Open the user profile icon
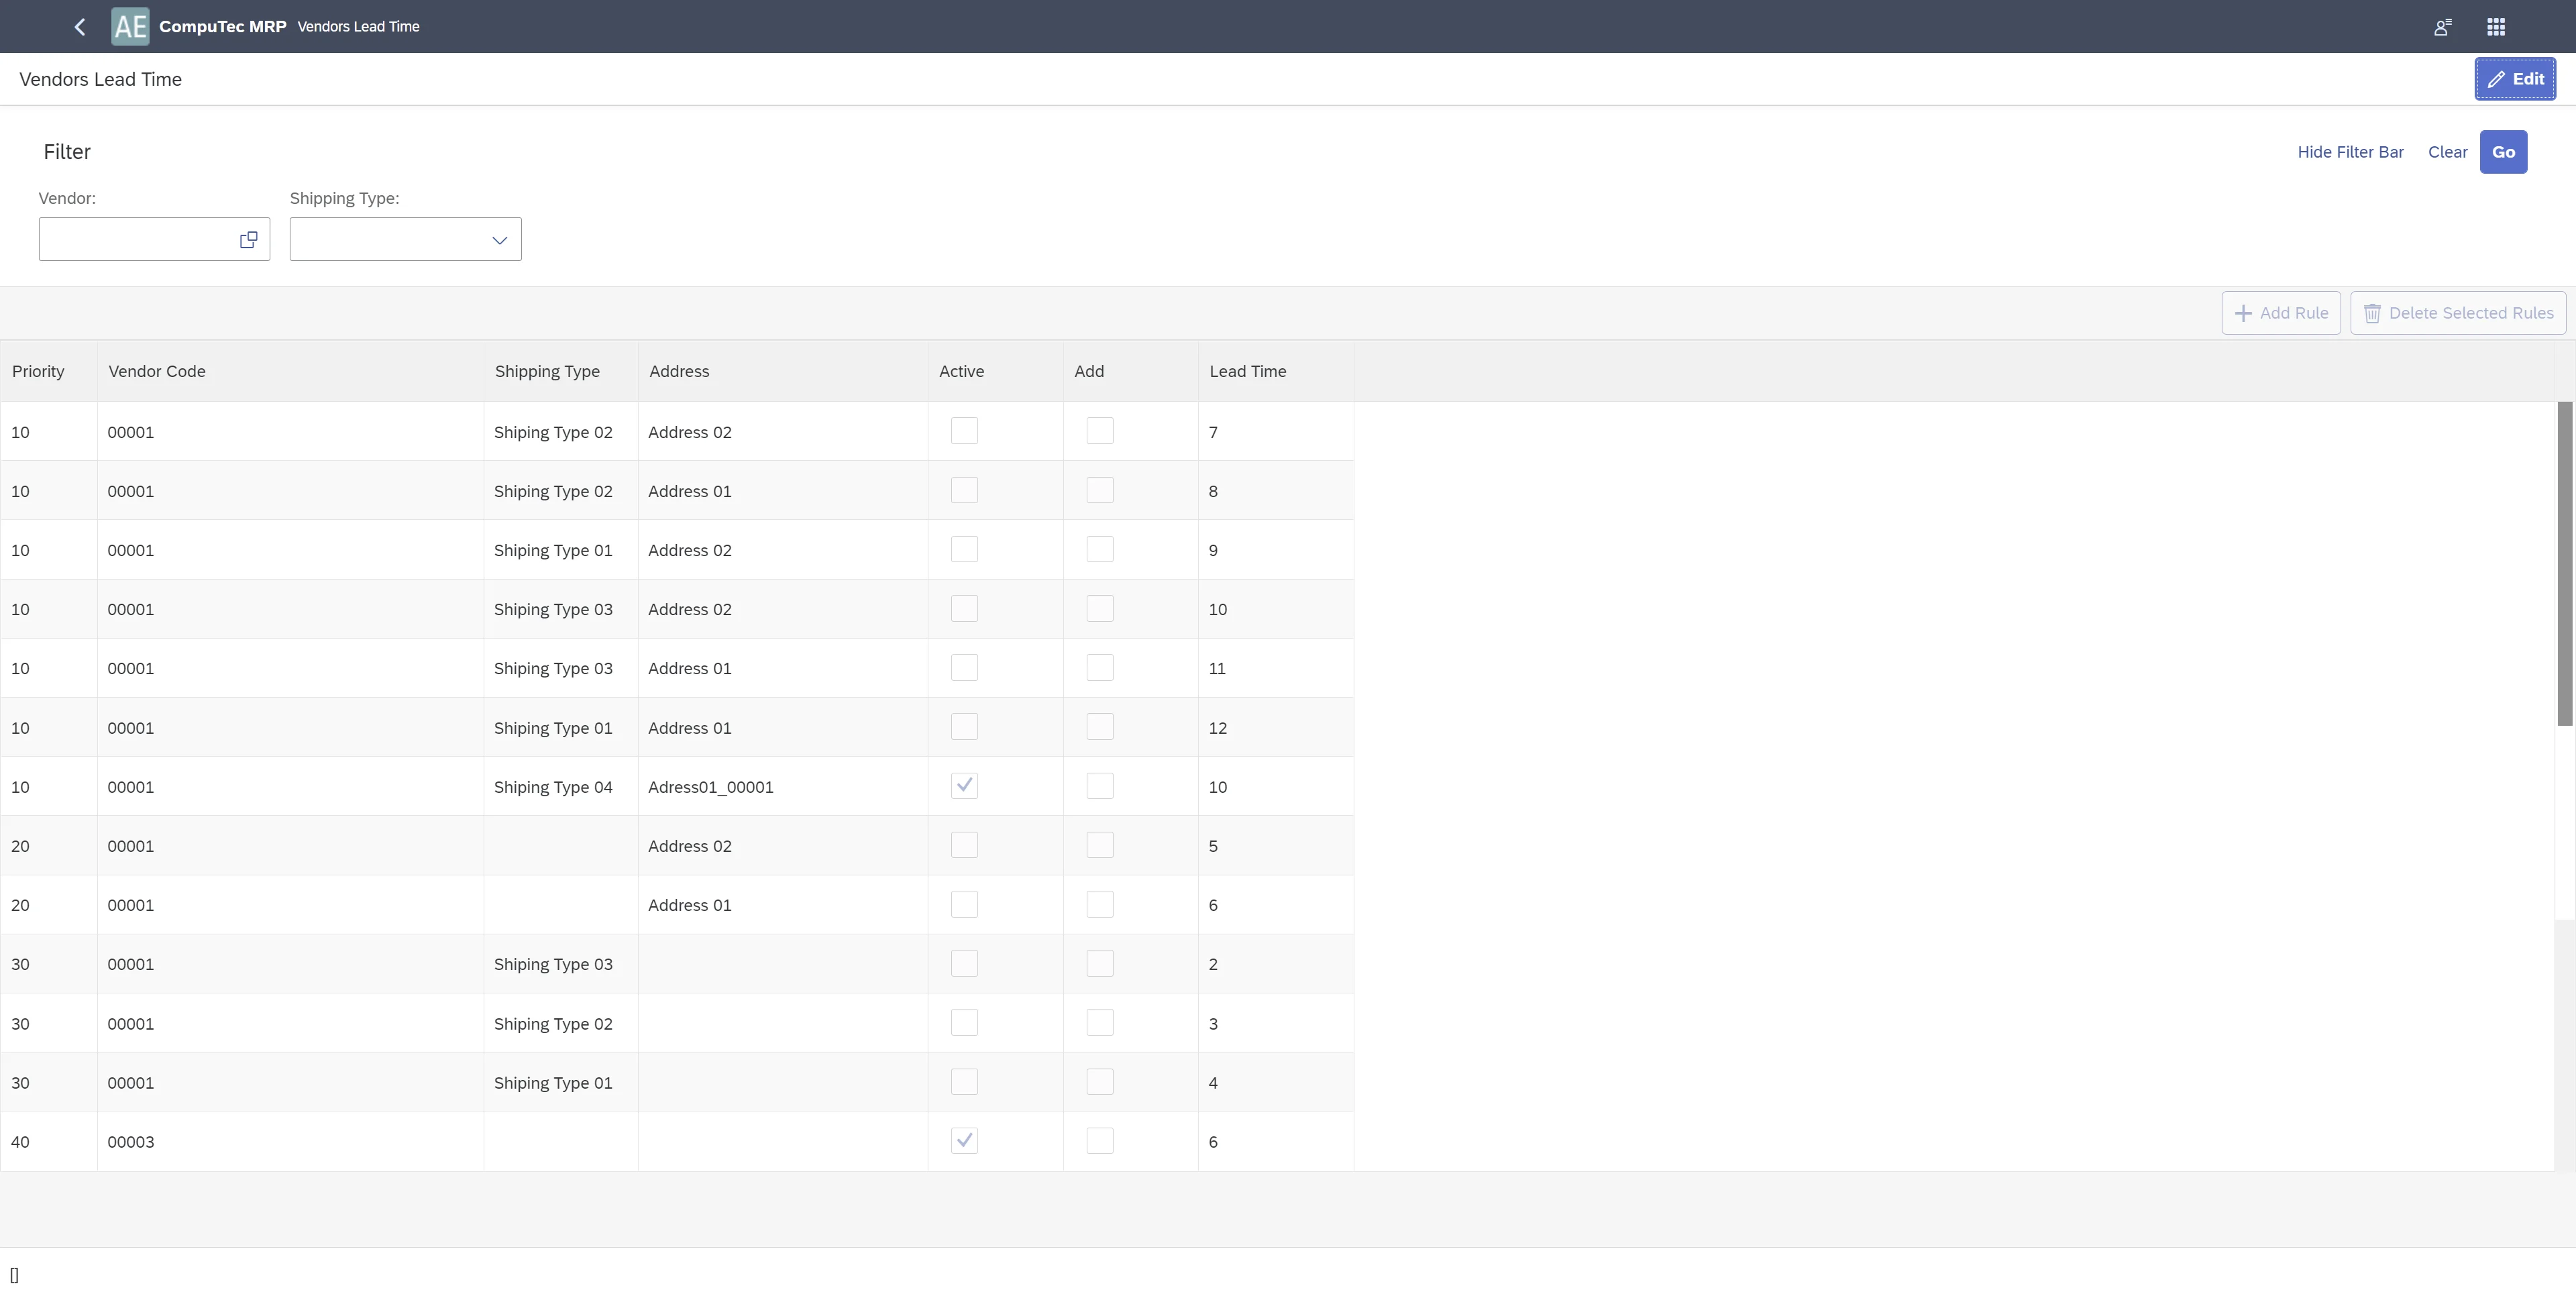The height and width of the screenshot is (1300, 2576). [2442, 27]
